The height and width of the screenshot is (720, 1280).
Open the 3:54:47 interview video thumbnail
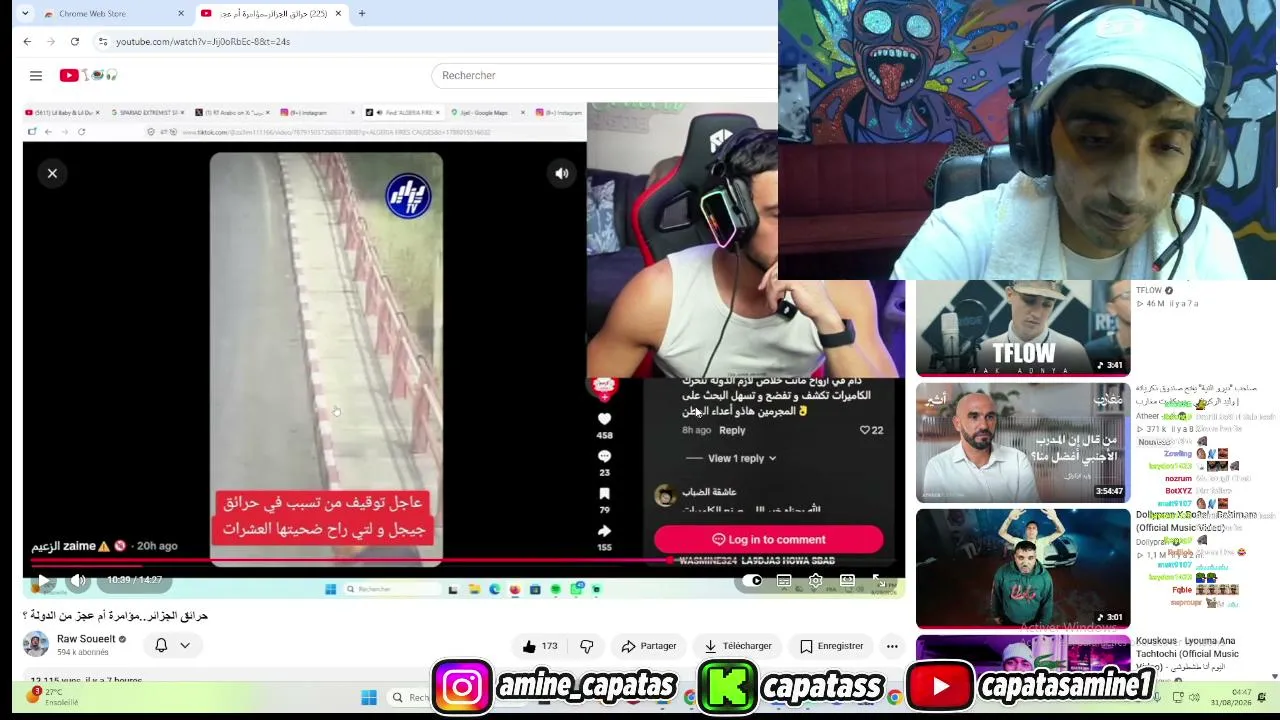1023,442
